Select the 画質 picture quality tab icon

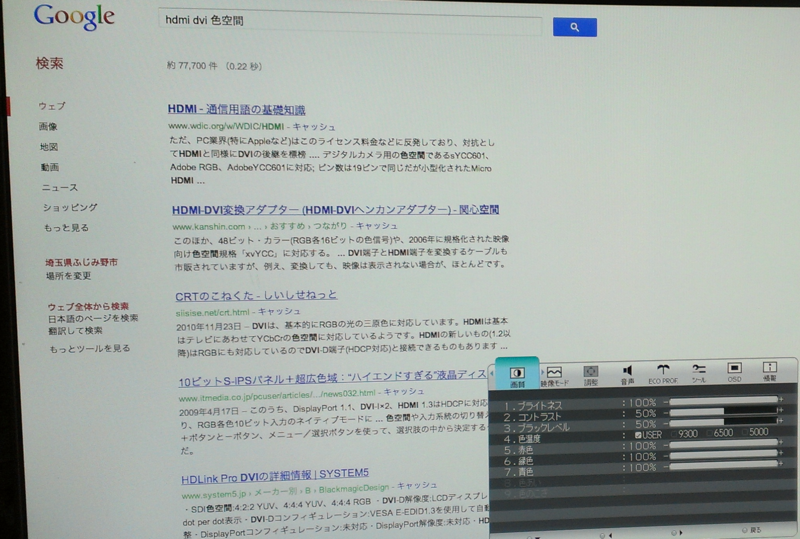pyautogui.click(x=517, y=375)
